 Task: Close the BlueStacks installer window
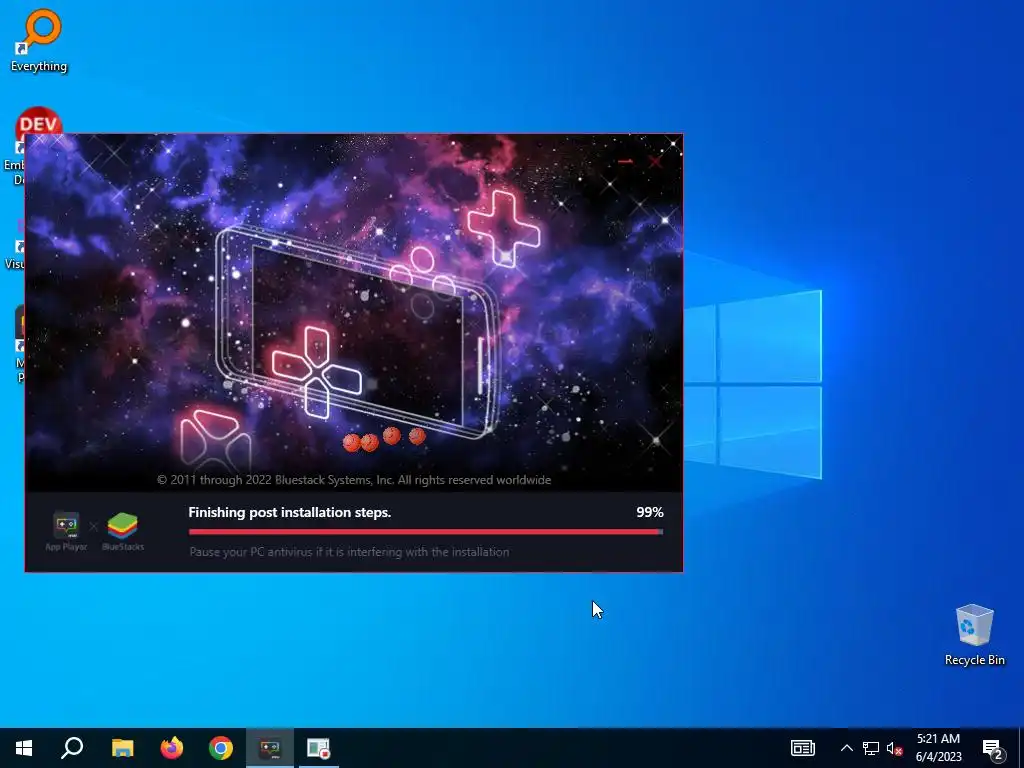coord(655,161)
